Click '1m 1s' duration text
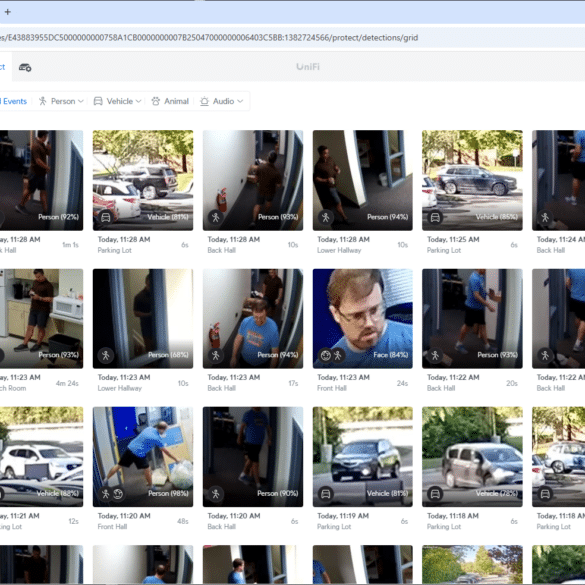The image size is (585, 585). pyautogui.click(x=70, y=245)
